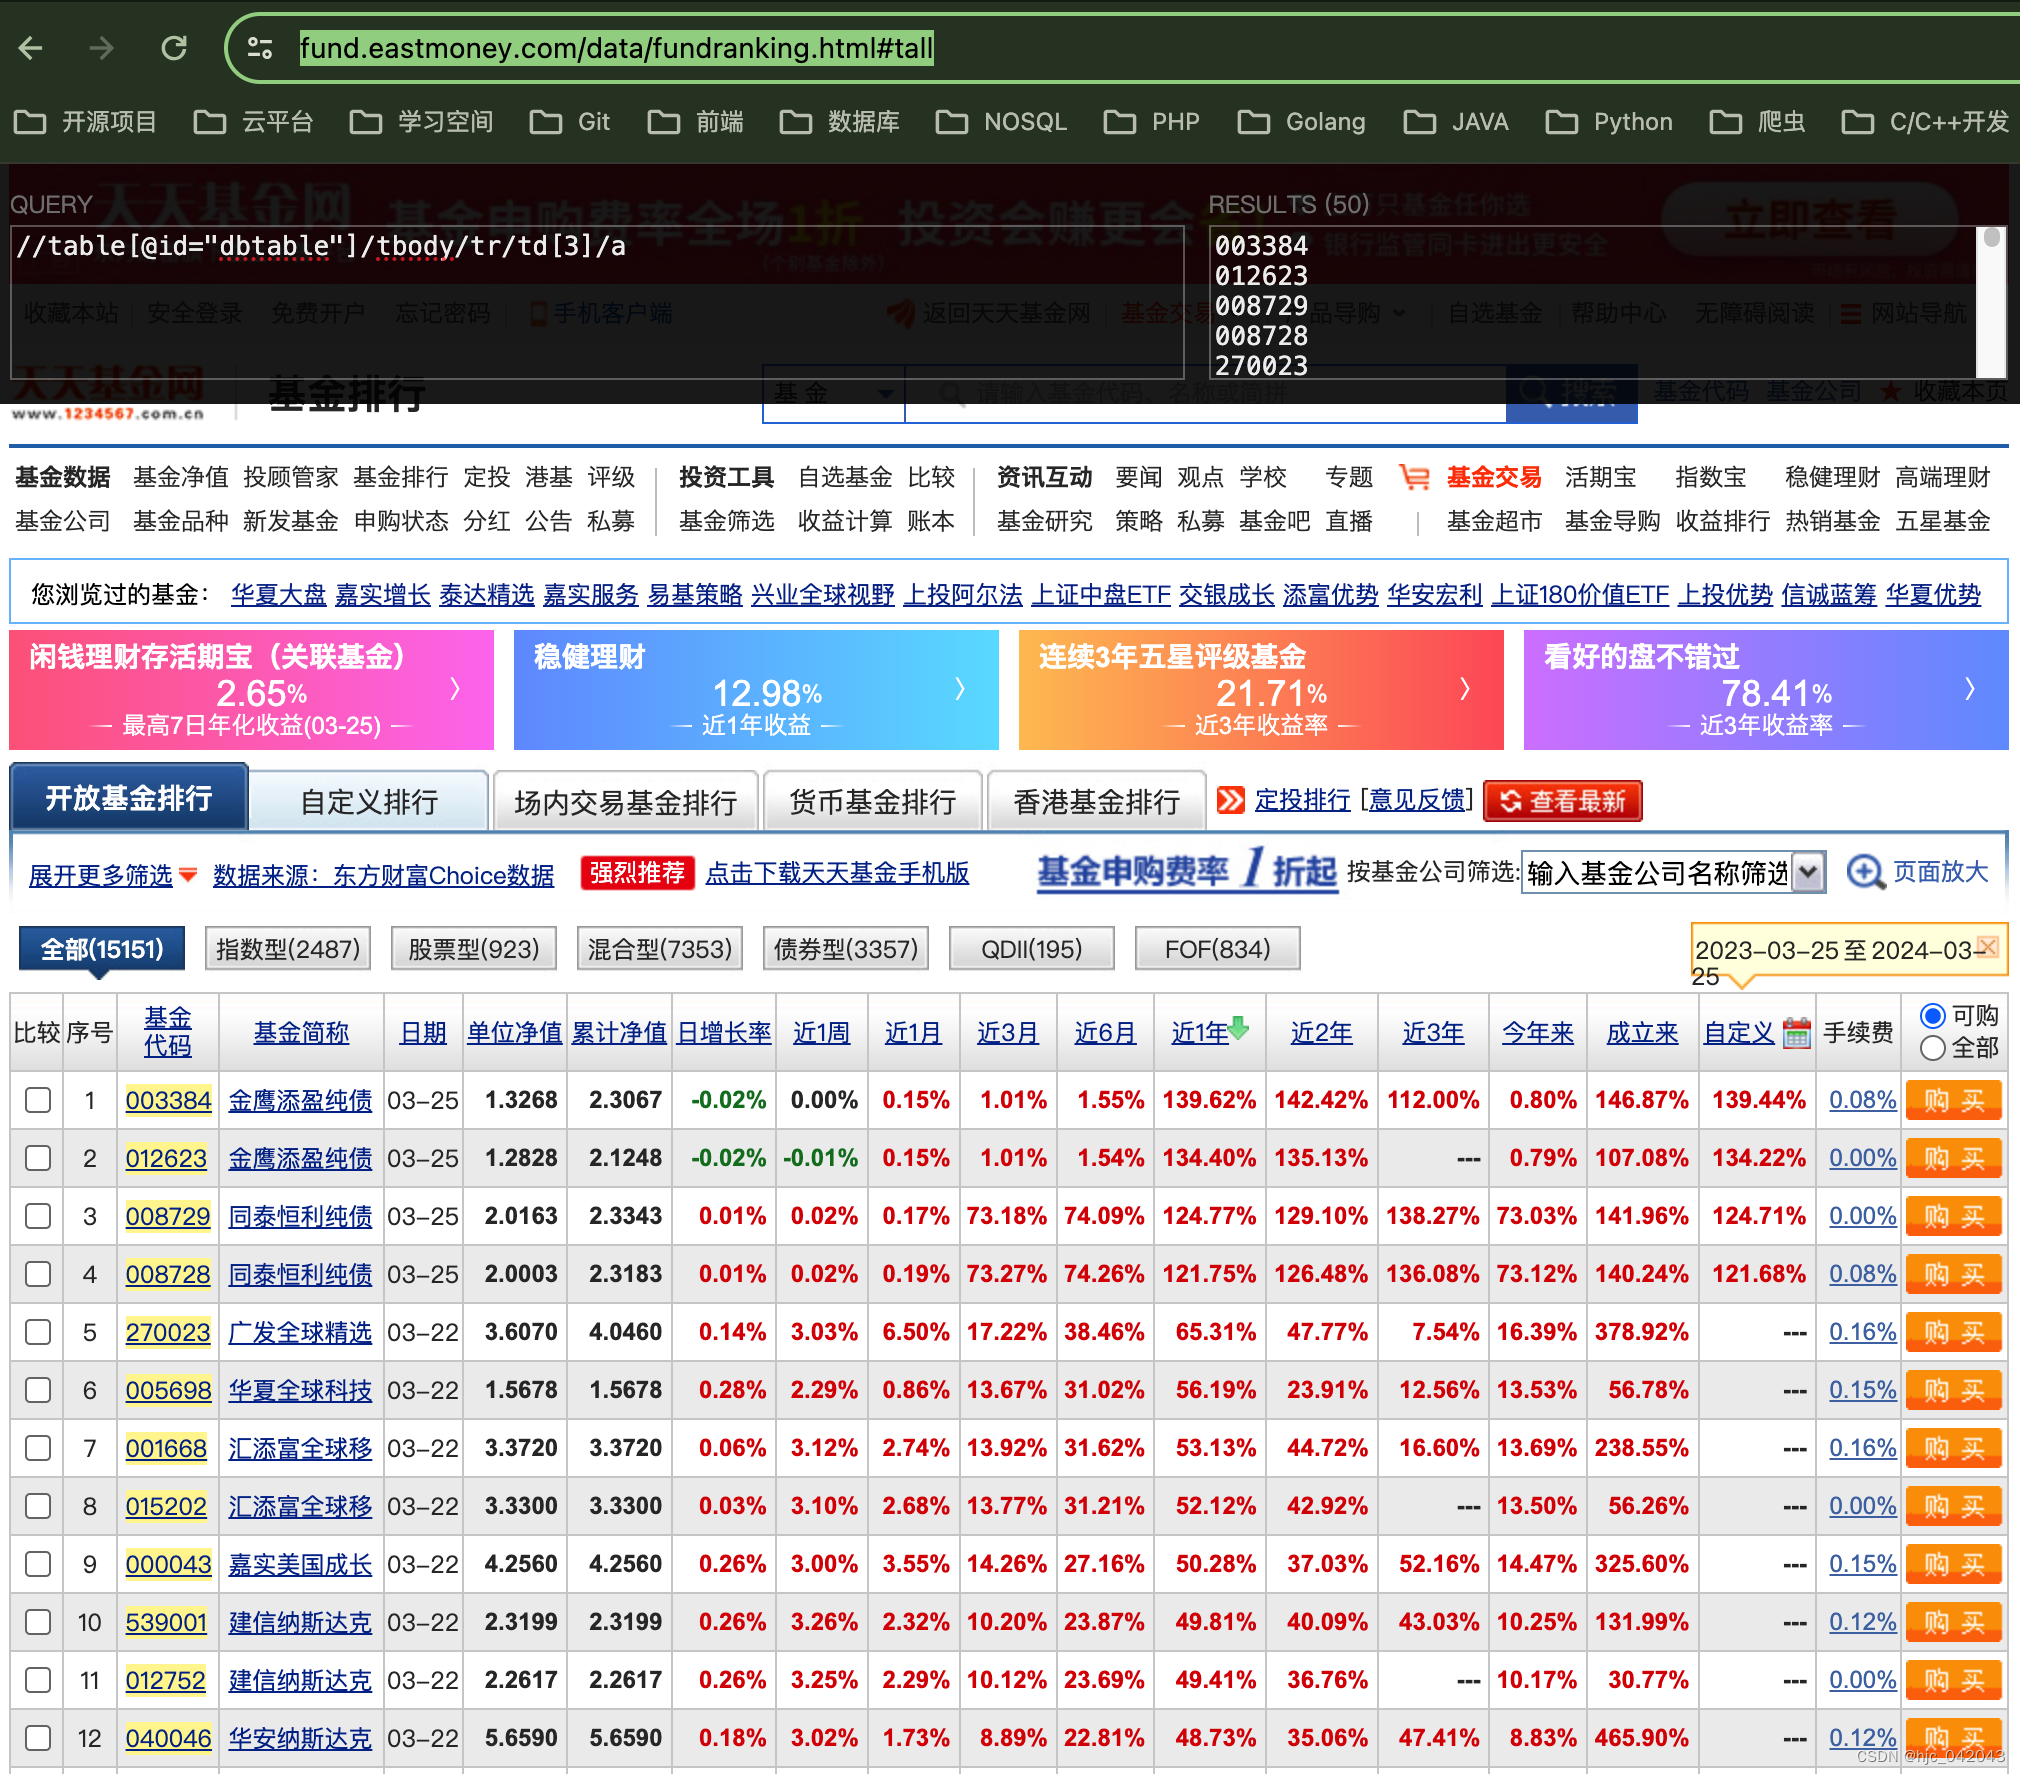Check the compare box for fund 270023
The width and height of the screenshot is (2020, 1774).
(38, 1332)
